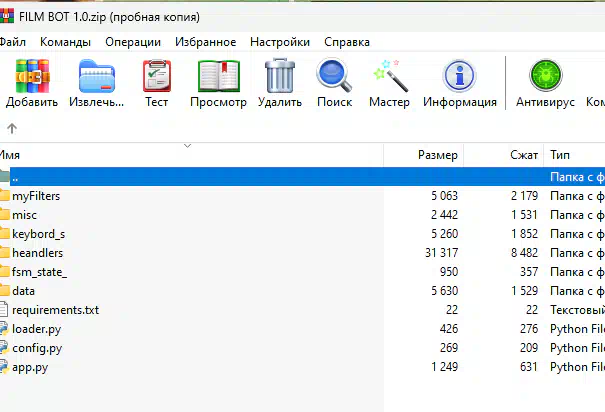This screenshot has width=605, height=412.
Task: Click size value 31 317 for heandlers
Action: coord(441,253)
